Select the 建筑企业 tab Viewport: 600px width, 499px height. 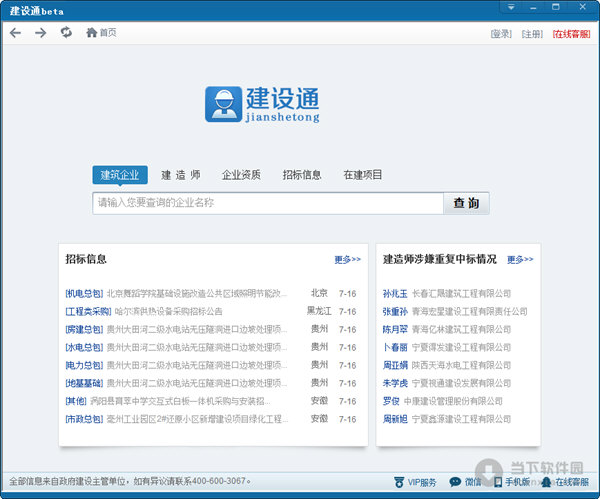click(120, 175)
